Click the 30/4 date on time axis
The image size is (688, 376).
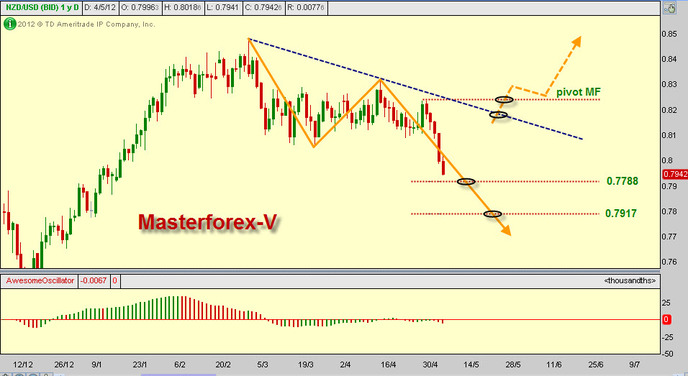pyautogui.click(x=430, y=365)
